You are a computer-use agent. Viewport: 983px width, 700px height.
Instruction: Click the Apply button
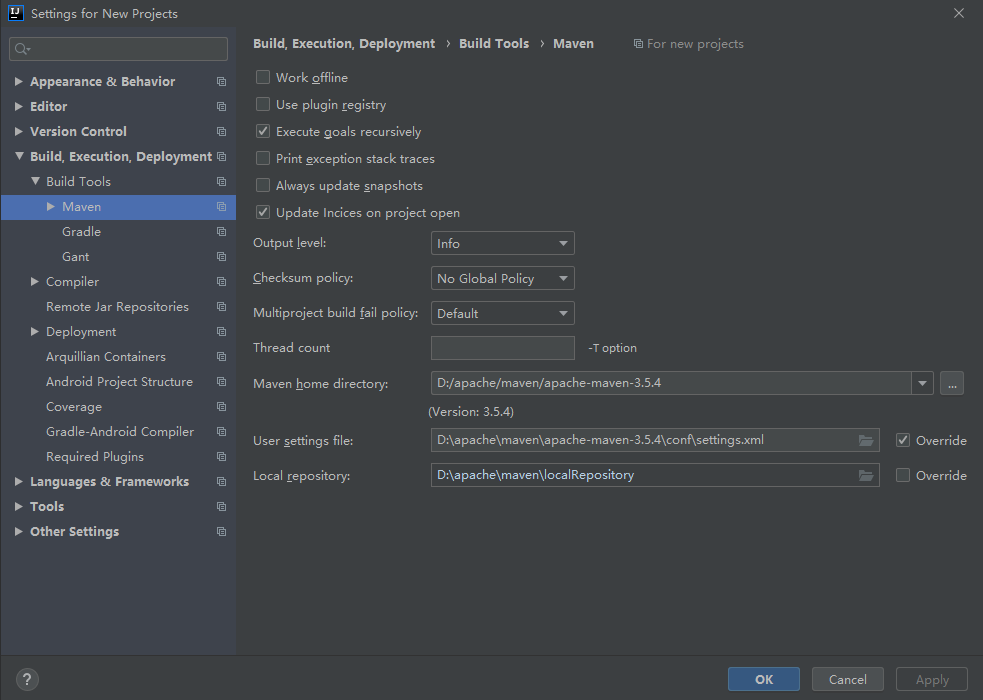pyautogui.click(x=931, y=679)
